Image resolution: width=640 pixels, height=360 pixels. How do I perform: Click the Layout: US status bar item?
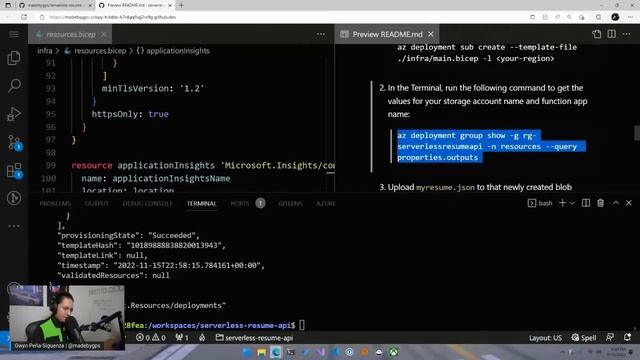point(545,338)
